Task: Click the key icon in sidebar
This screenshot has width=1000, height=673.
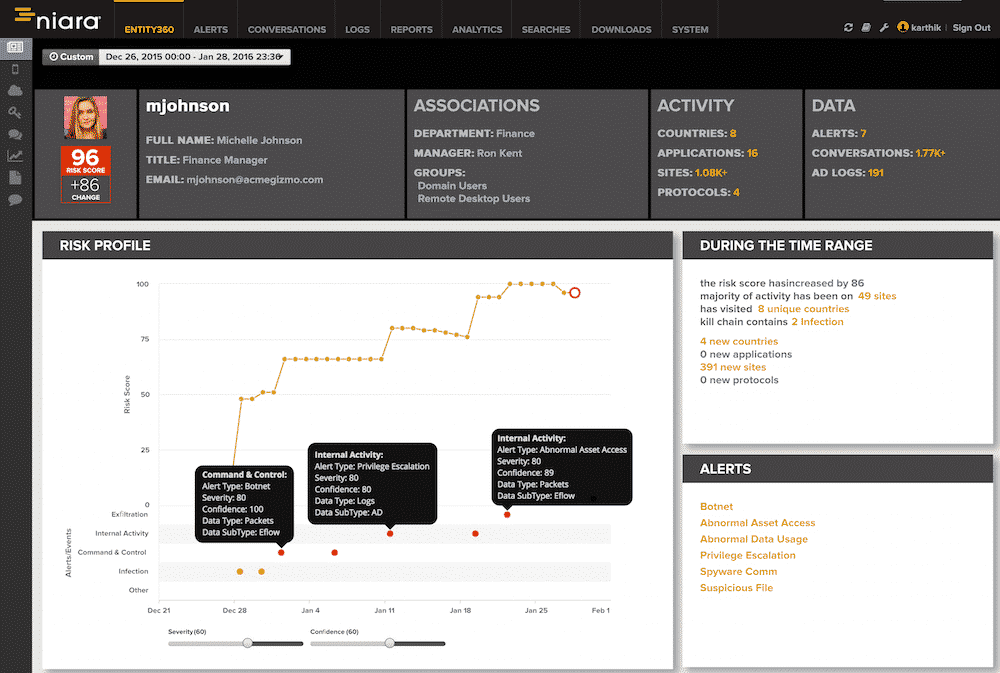Action: pos(15,113)
